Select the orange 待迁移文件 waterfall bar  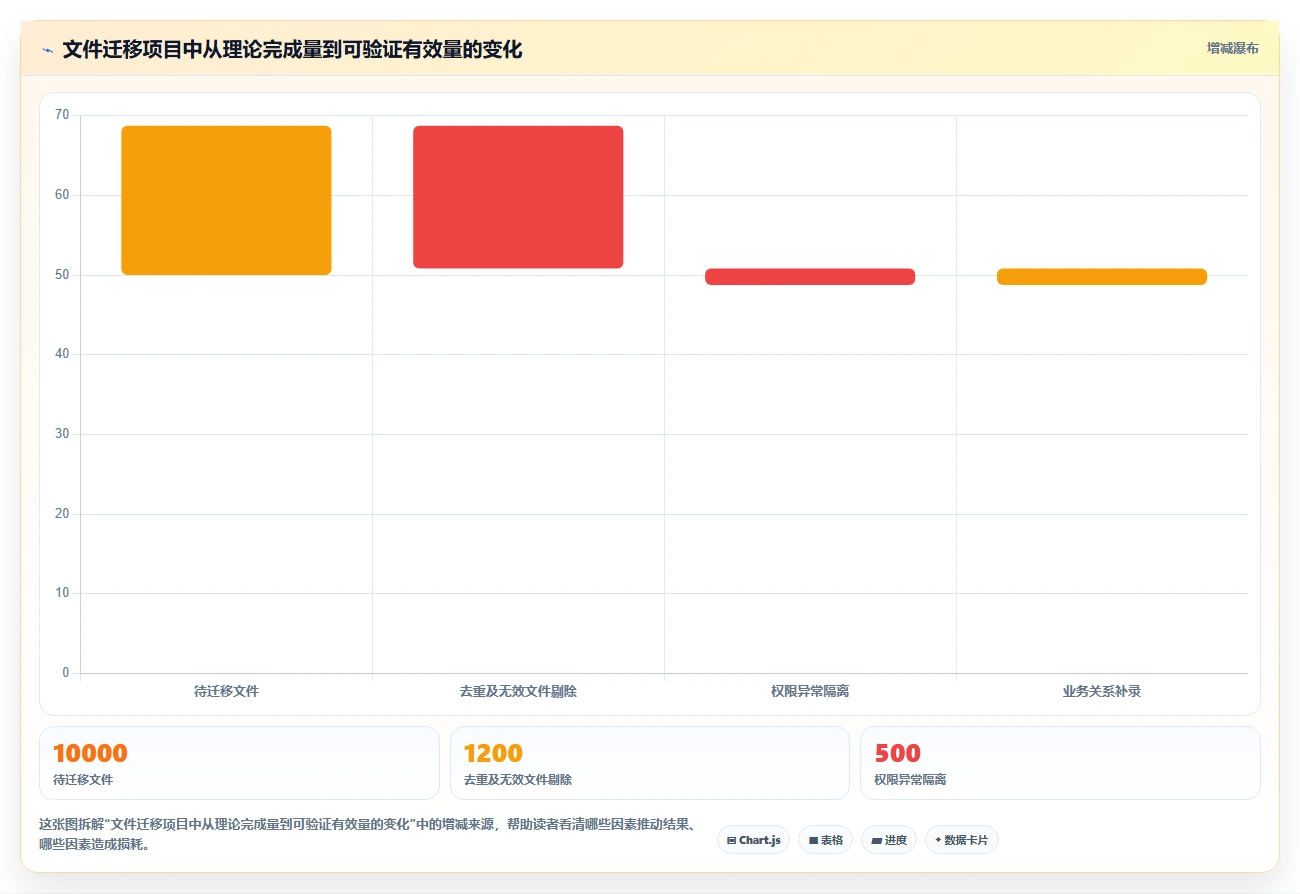point(226,200)
